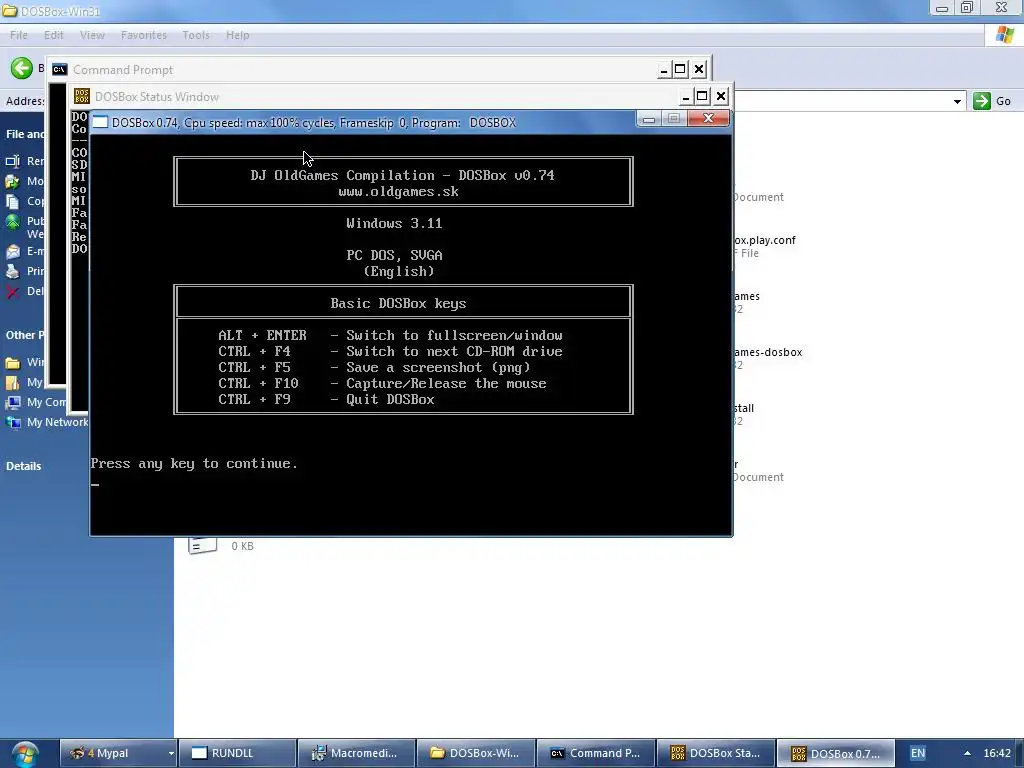Open the Tools menu

(x=196, y=35)
